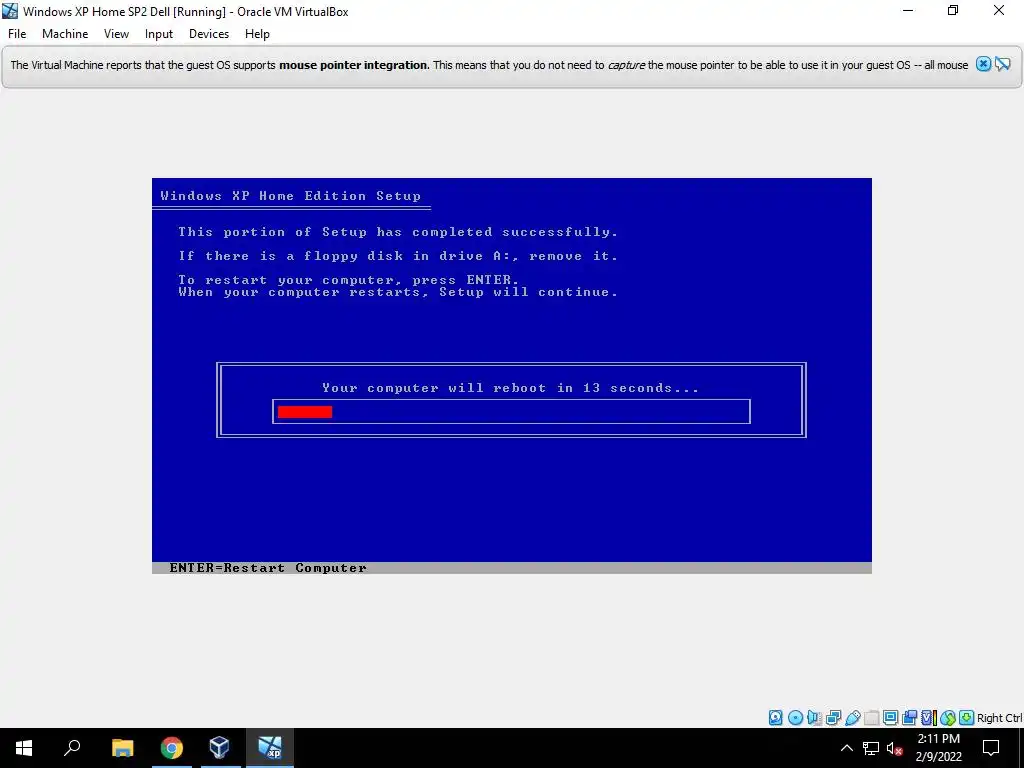
Task: Open the Windows notification center
Action: tap(991, 748)
